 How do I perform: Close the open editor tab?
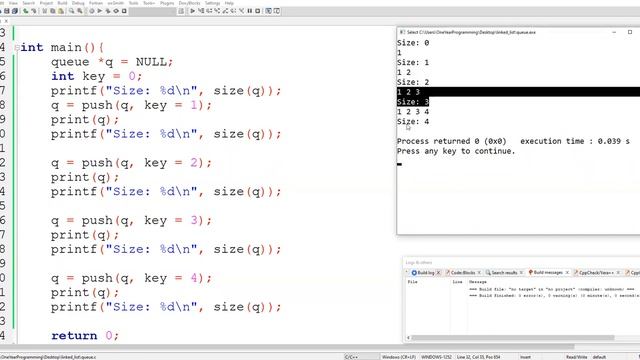[6, 21]
